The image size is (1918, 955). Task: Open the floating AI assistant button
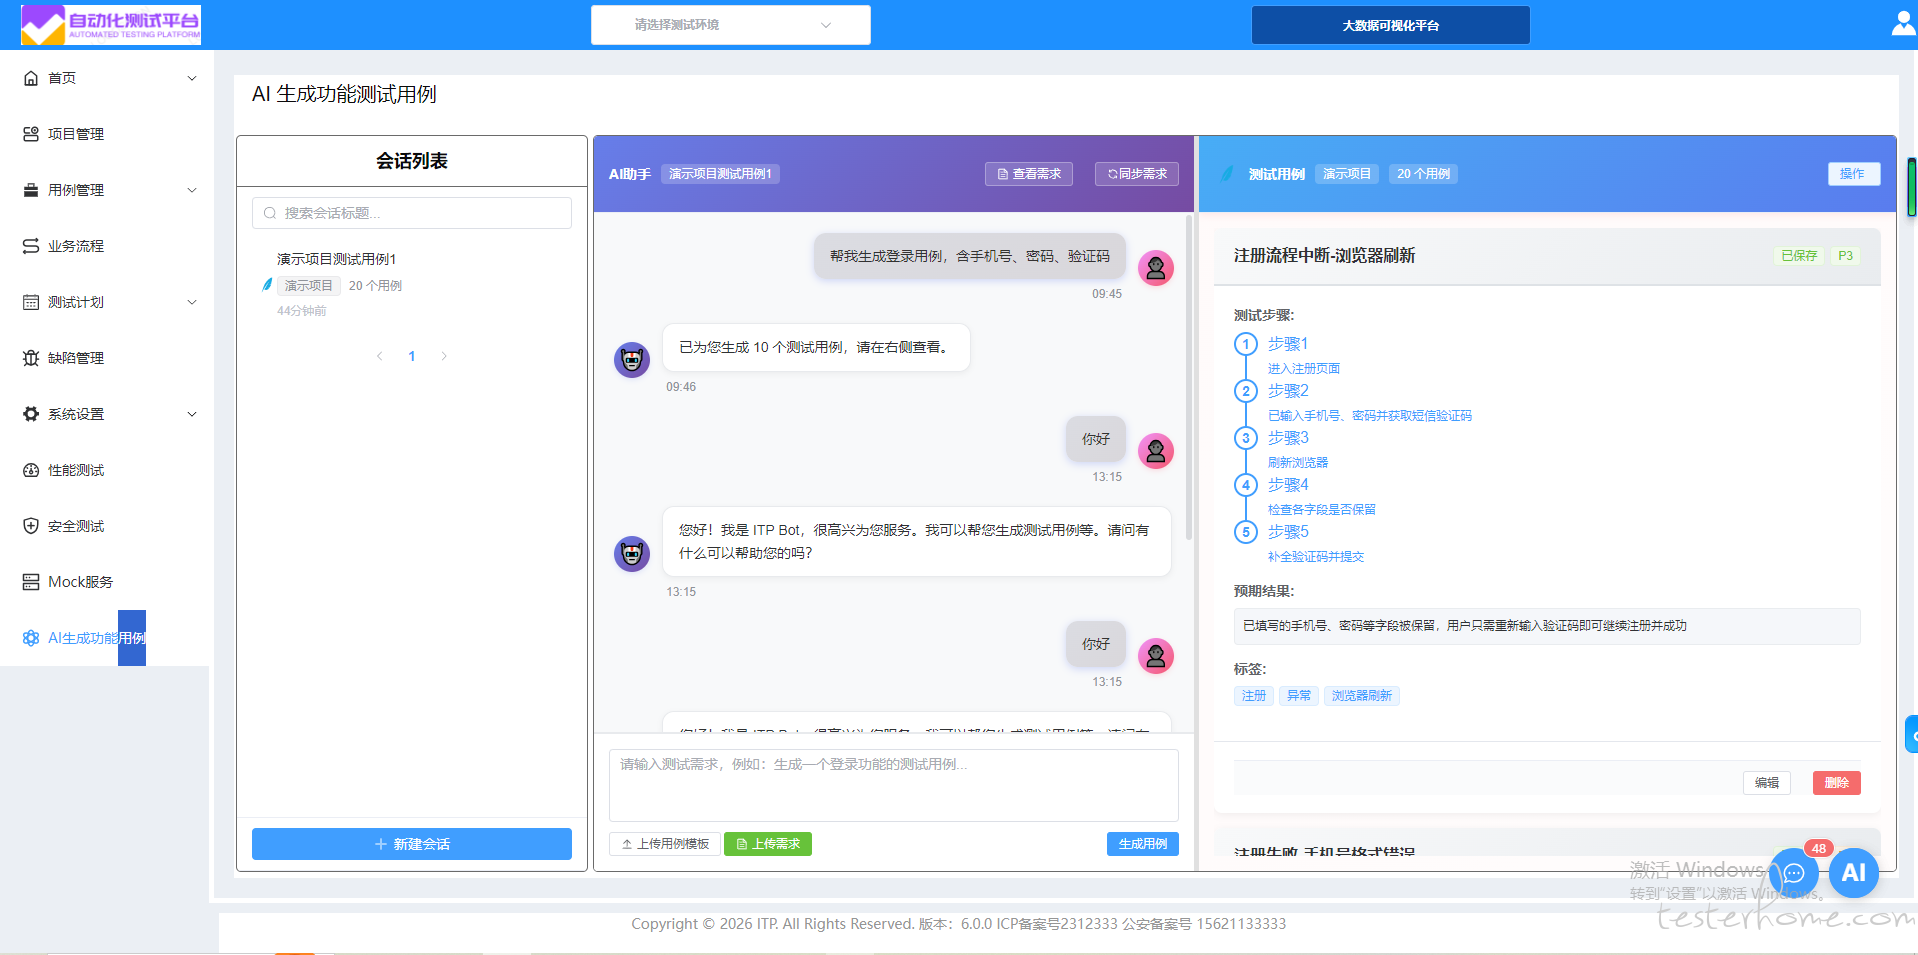tap(1853, 872)
